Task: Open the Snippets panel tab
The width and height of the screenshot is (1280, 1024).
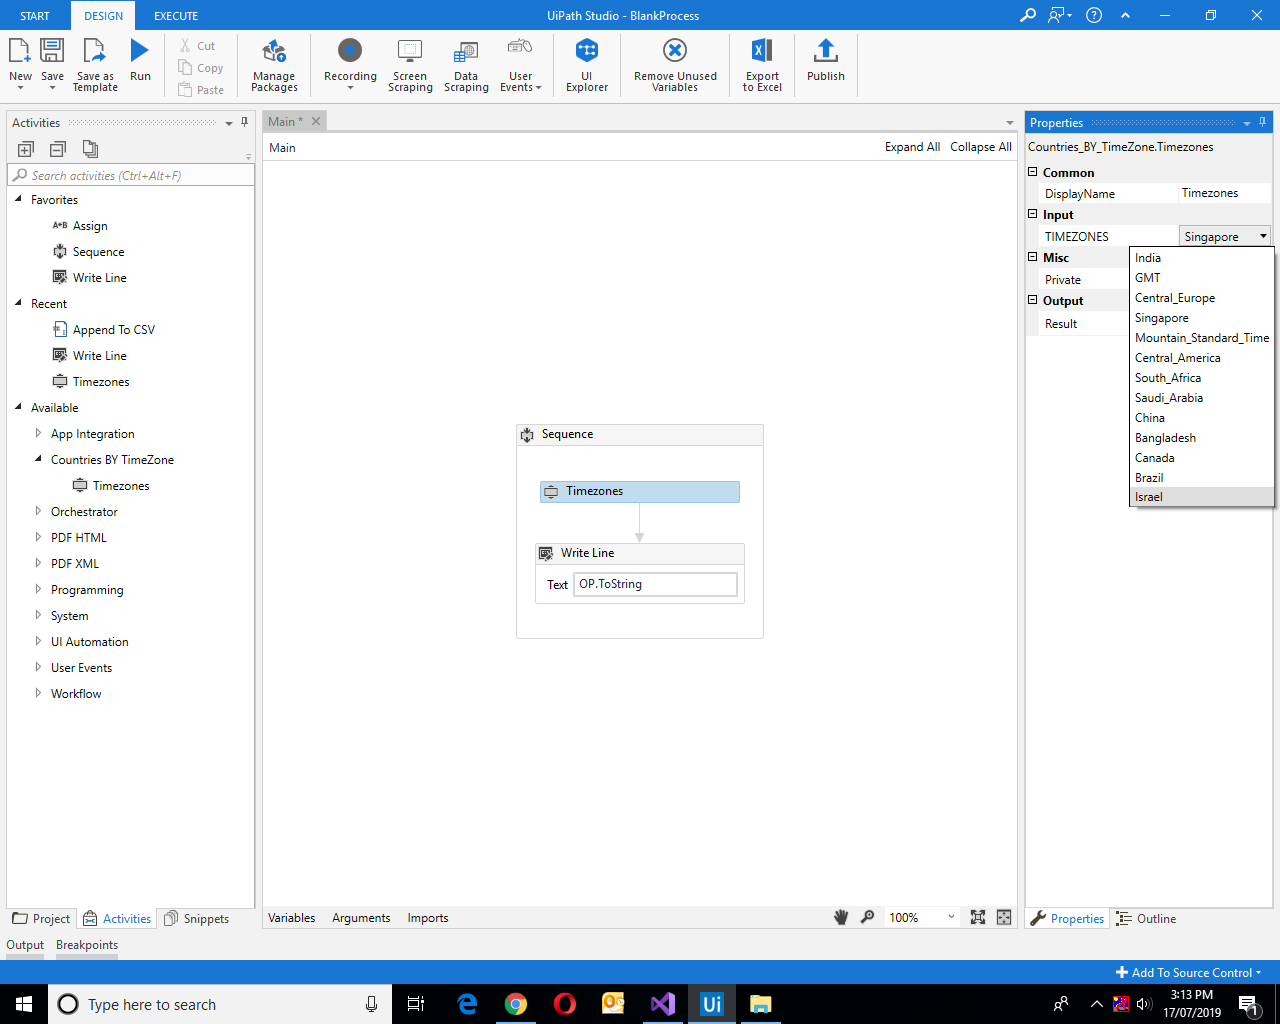Action: tap(197, 919)
